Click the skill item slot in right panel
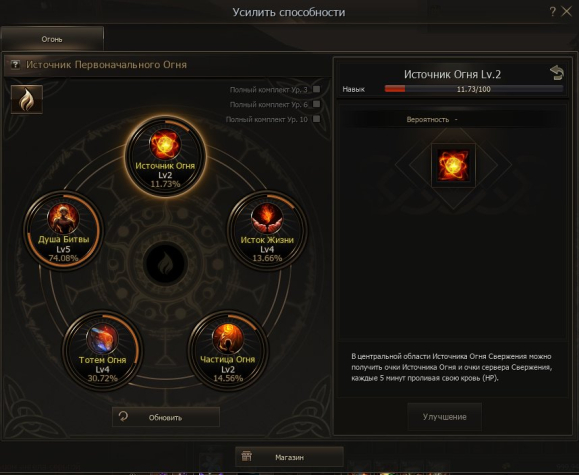This screenshot has width=579, height=475. coord(453,165)
